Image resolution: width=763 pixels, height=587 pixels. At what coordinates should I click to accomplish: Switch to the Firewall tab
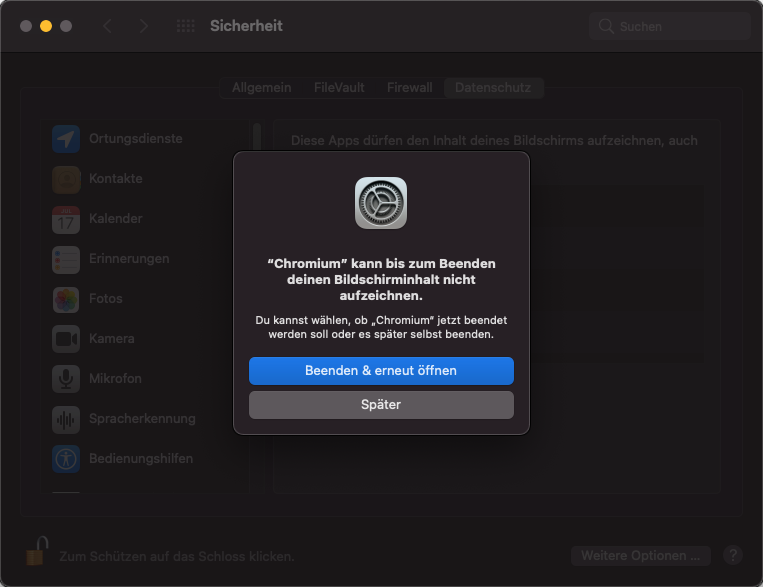tap(409, 88)
